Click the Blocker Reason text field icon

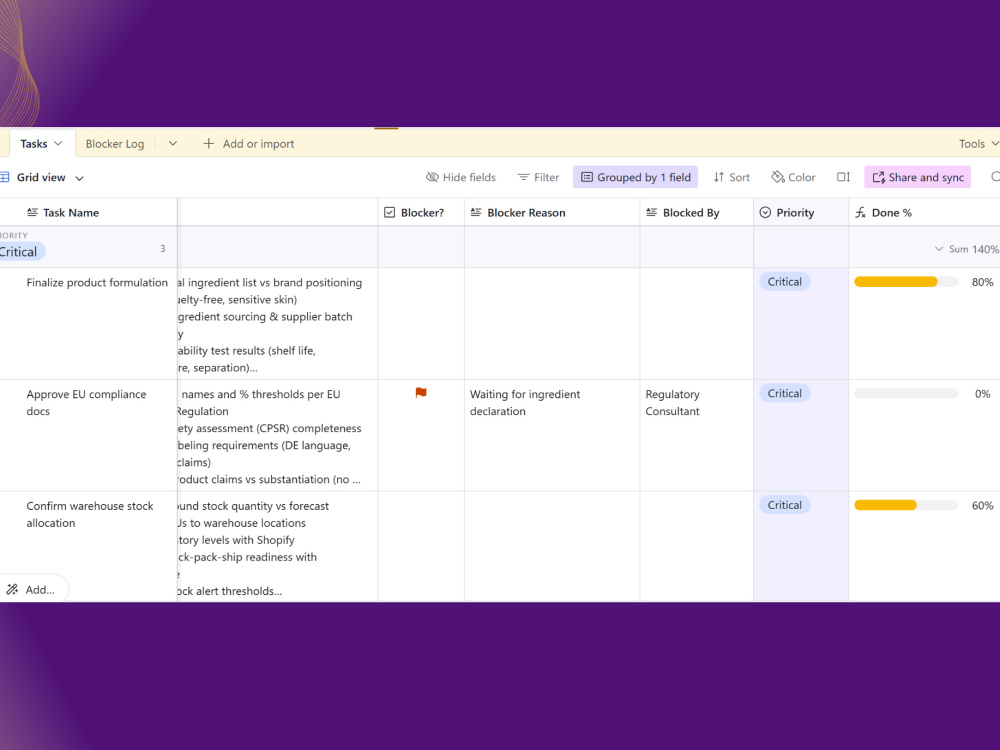coord(476,212)
